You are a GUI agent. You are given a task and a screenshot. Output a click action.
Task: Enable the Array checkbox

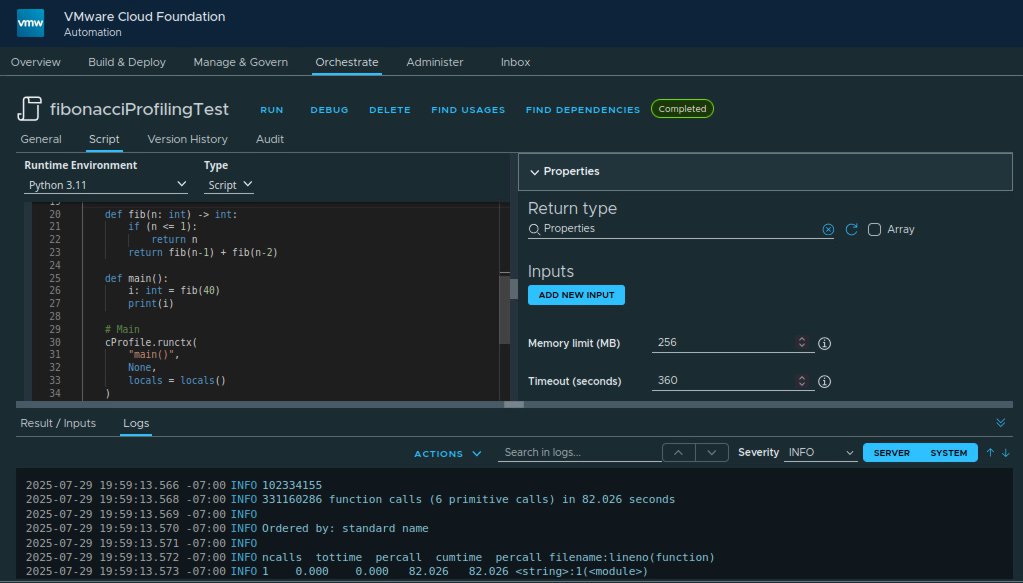(874, 229)
